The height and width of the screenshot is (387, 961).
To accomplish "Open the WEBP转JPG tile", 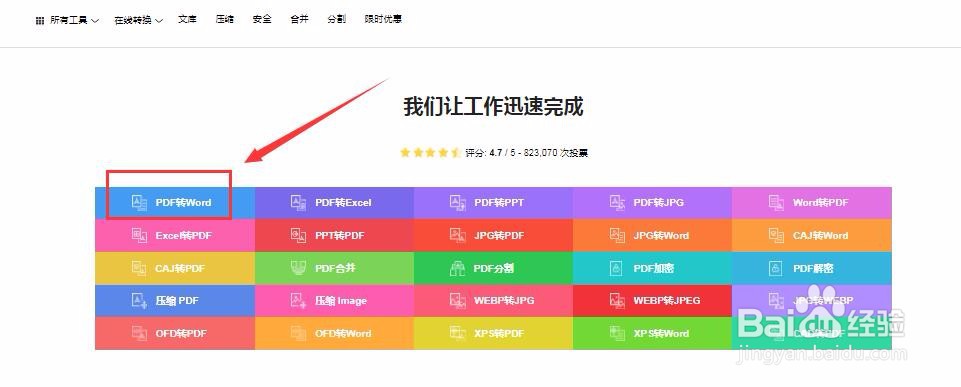I will [x=493, y=301].
